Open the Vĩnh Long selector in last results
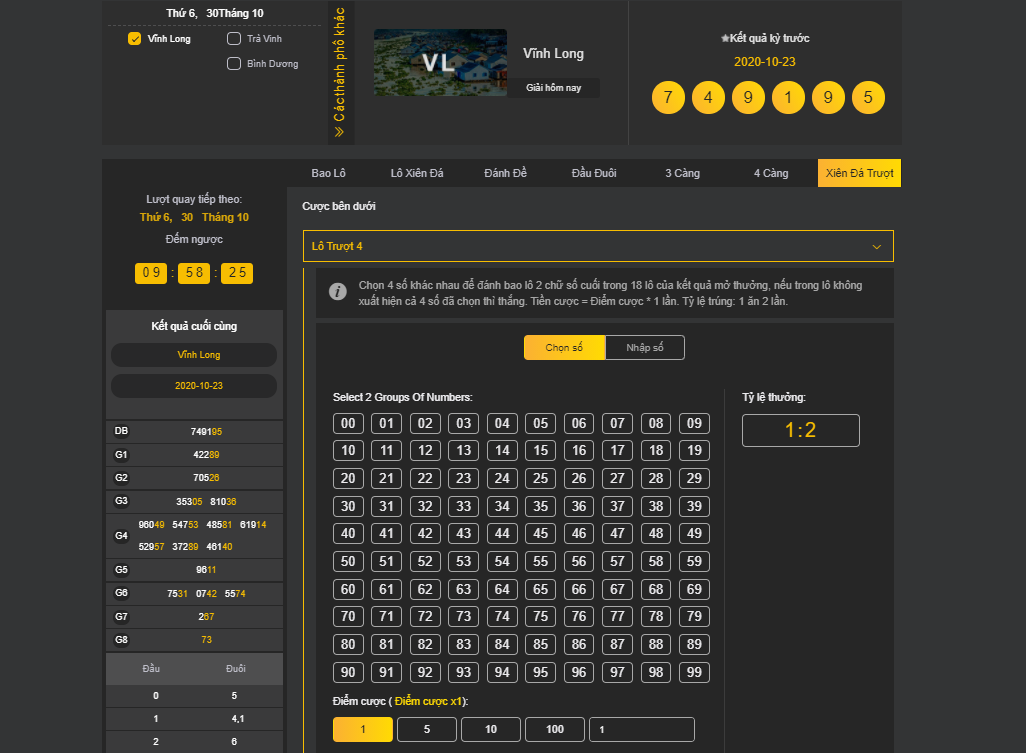 point(194,355)
